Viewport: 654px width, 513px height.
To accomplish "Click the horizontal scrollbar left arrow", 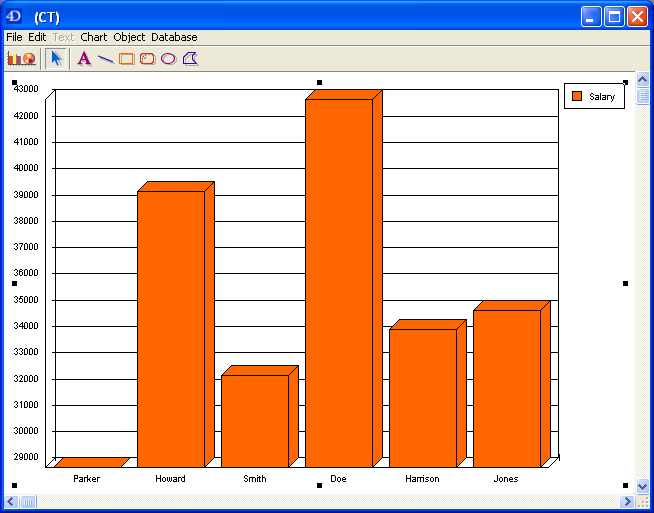I will point(11,501).
